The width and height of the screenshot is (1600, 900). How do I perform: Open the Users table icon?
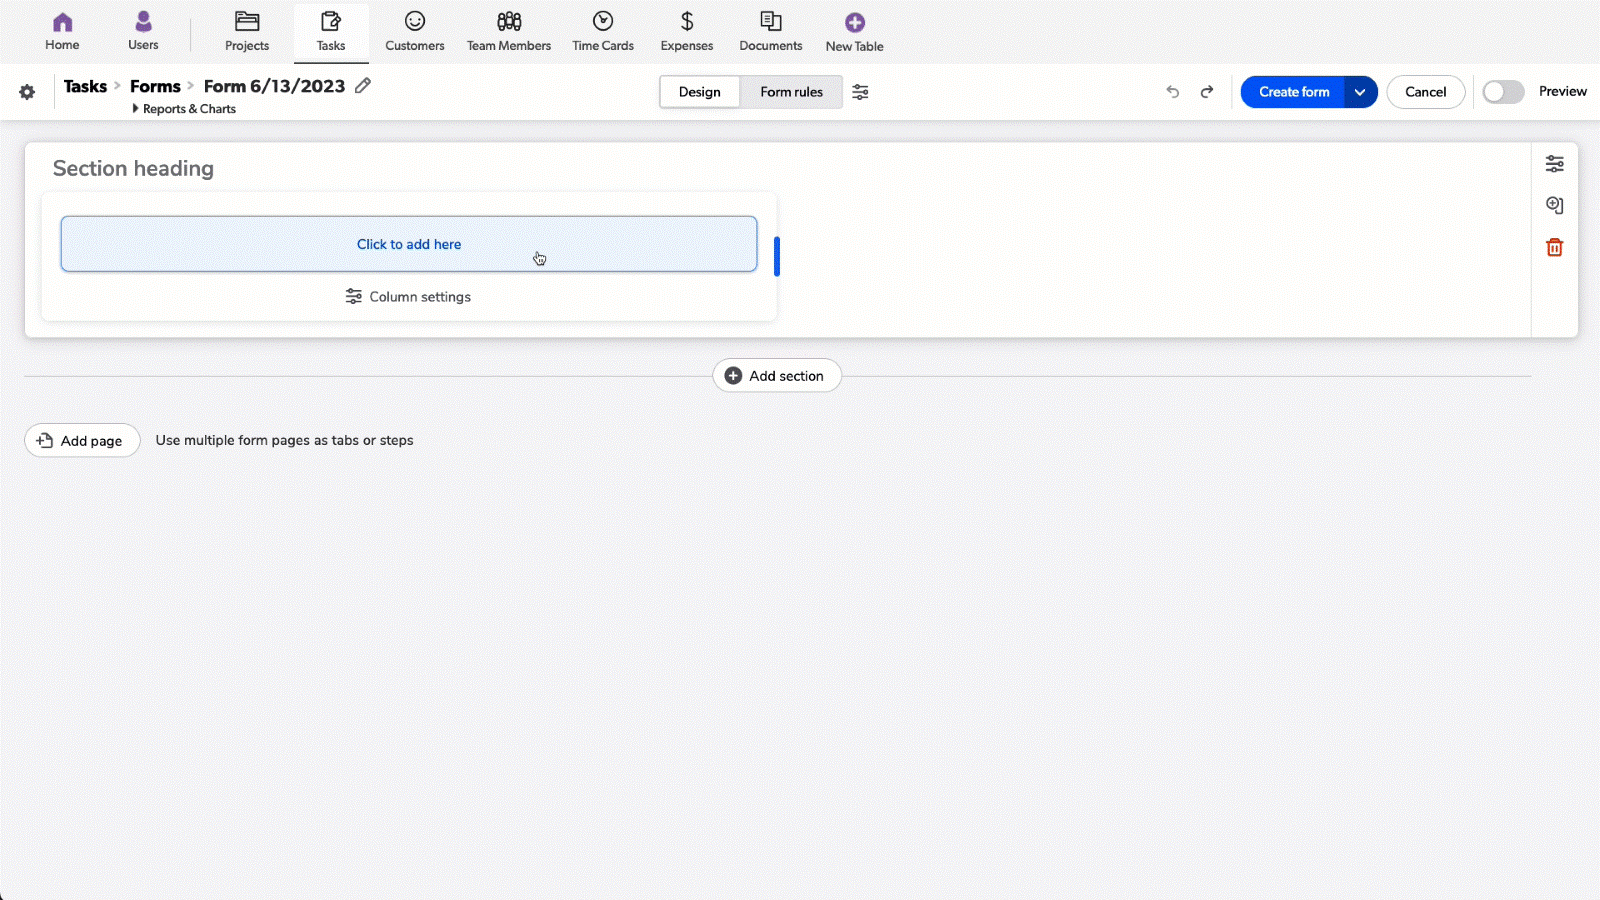pyautogui.click(x=143, y=21)
